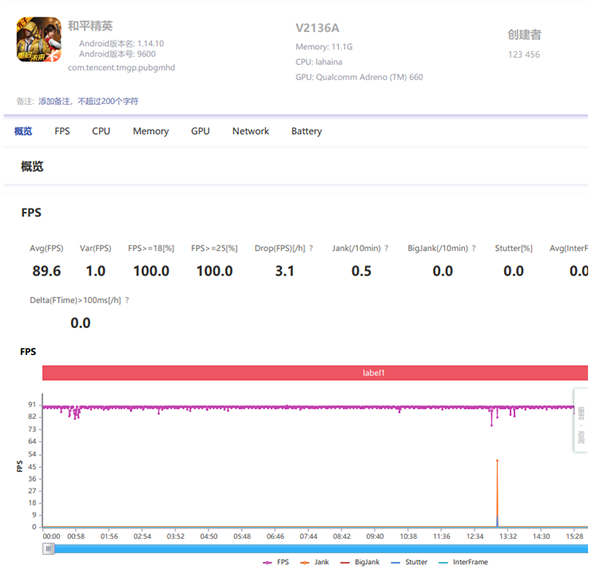
Task: Switch to the Memory tab
Action: click(x=151, y=131)
